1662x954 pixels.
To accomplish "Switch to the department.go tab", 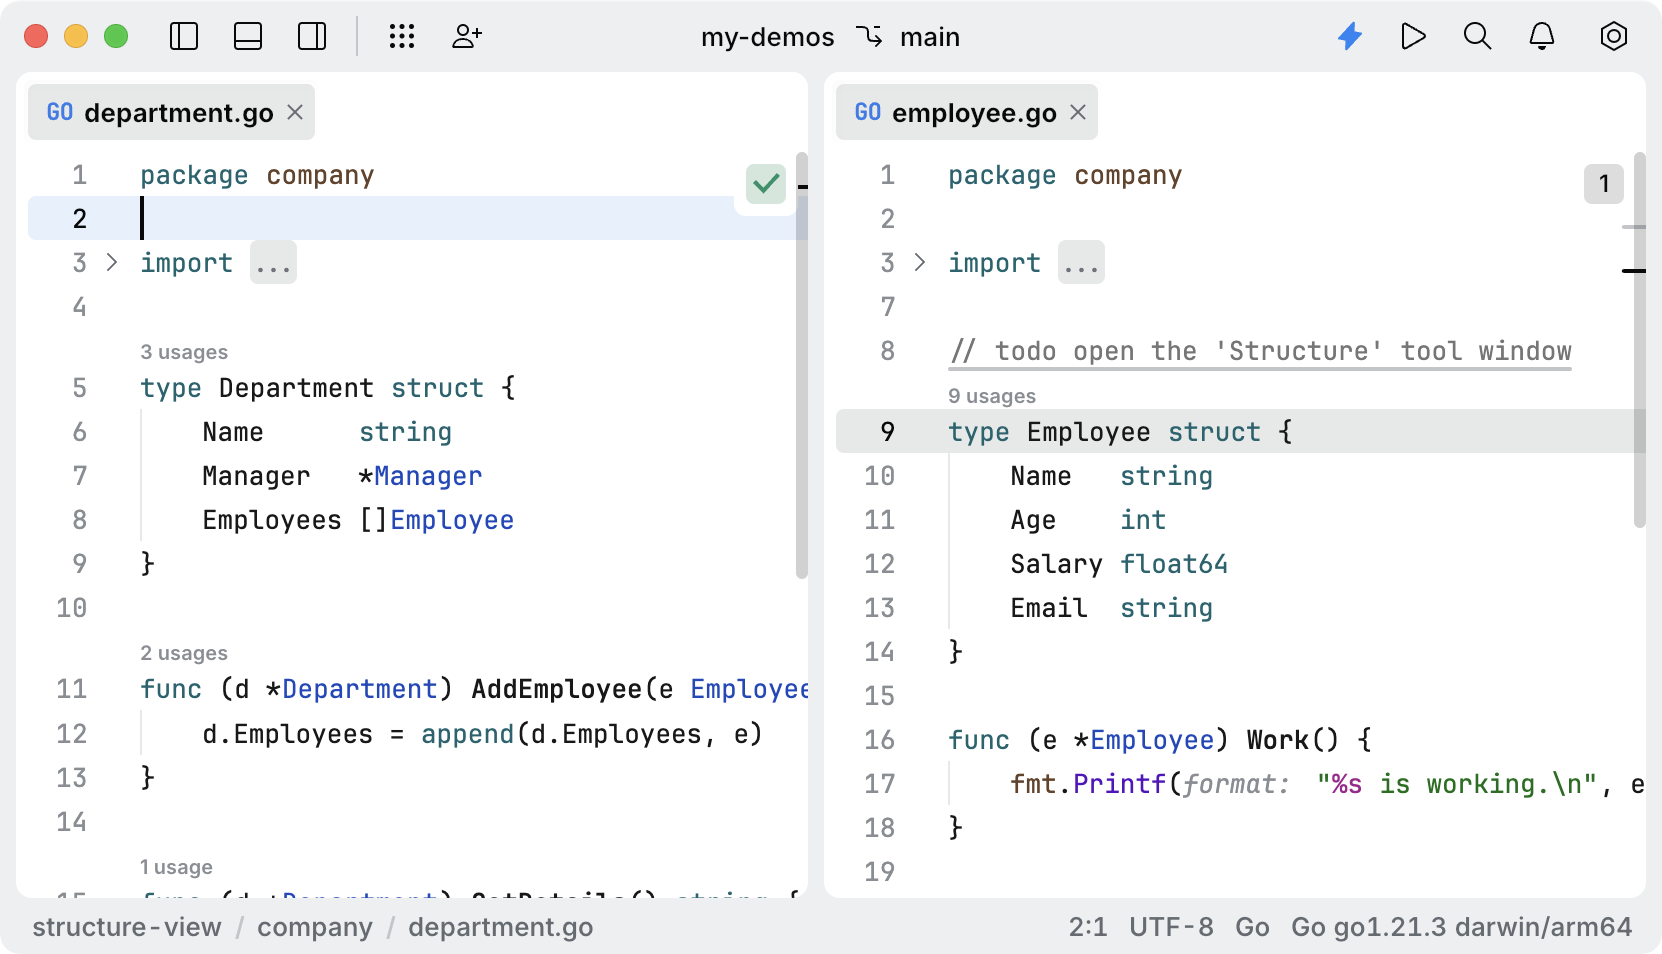I will coord(180,112).
